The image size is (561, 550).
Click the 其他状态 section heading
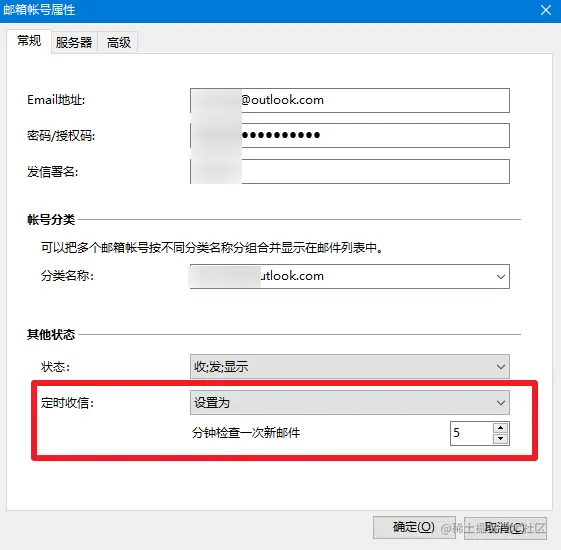click(51, 335)
